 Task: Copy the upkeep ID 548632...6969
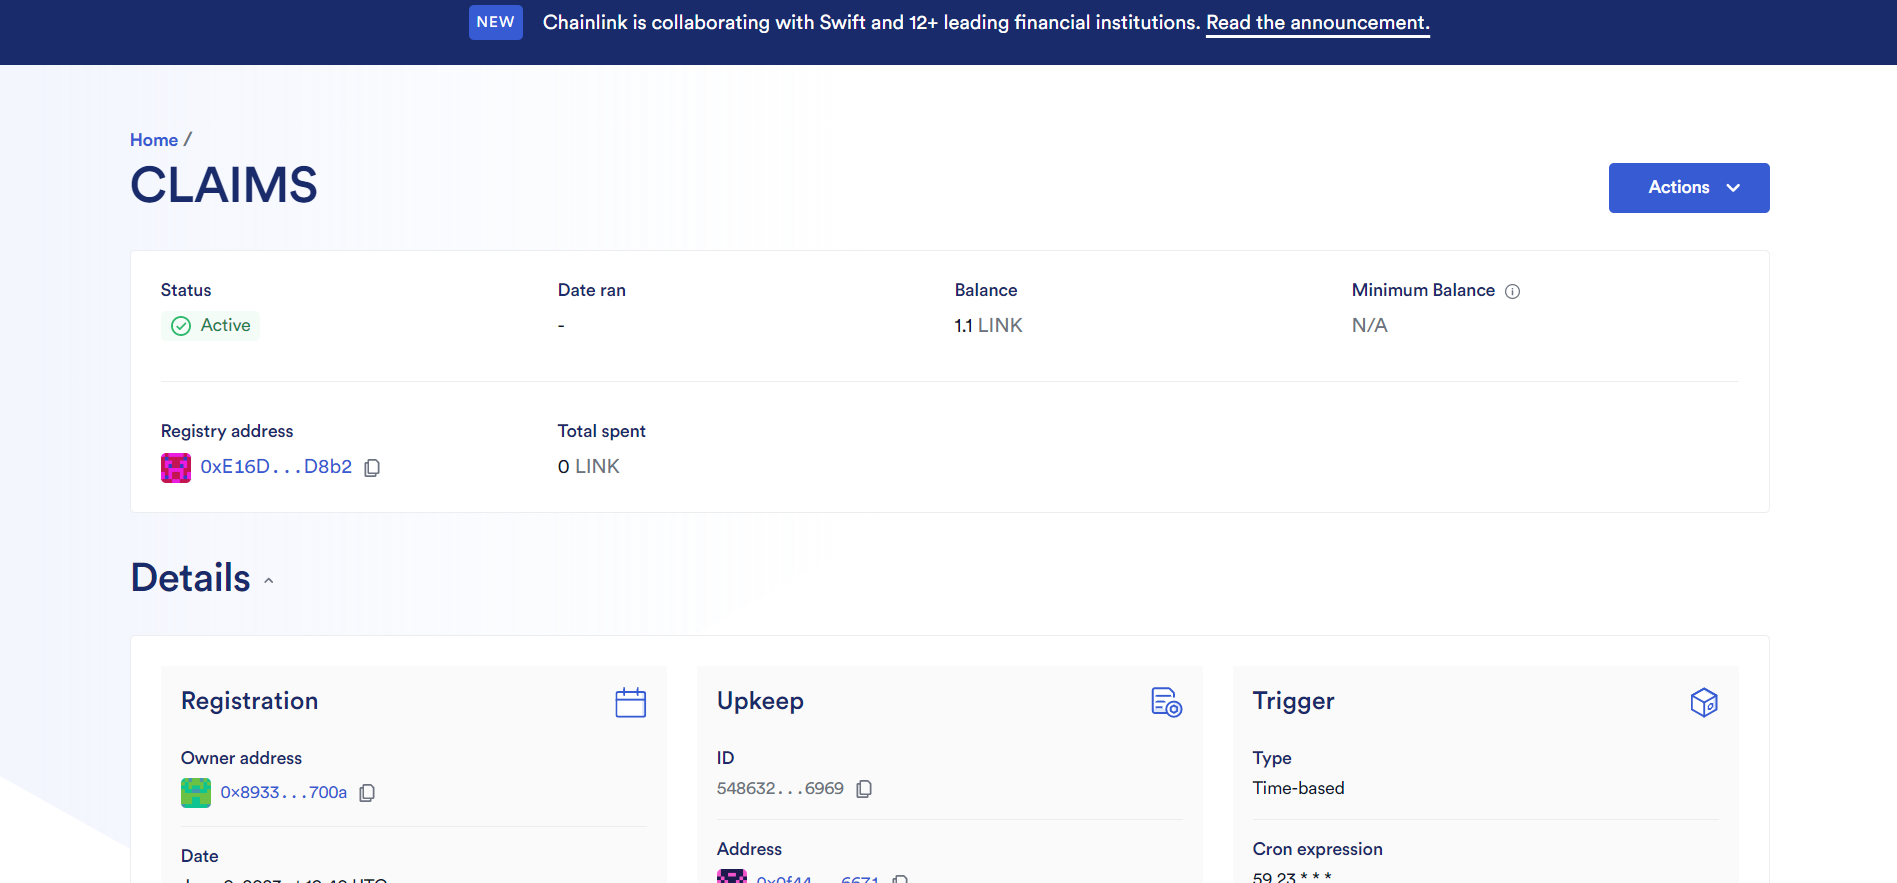[x=864, y=789]
